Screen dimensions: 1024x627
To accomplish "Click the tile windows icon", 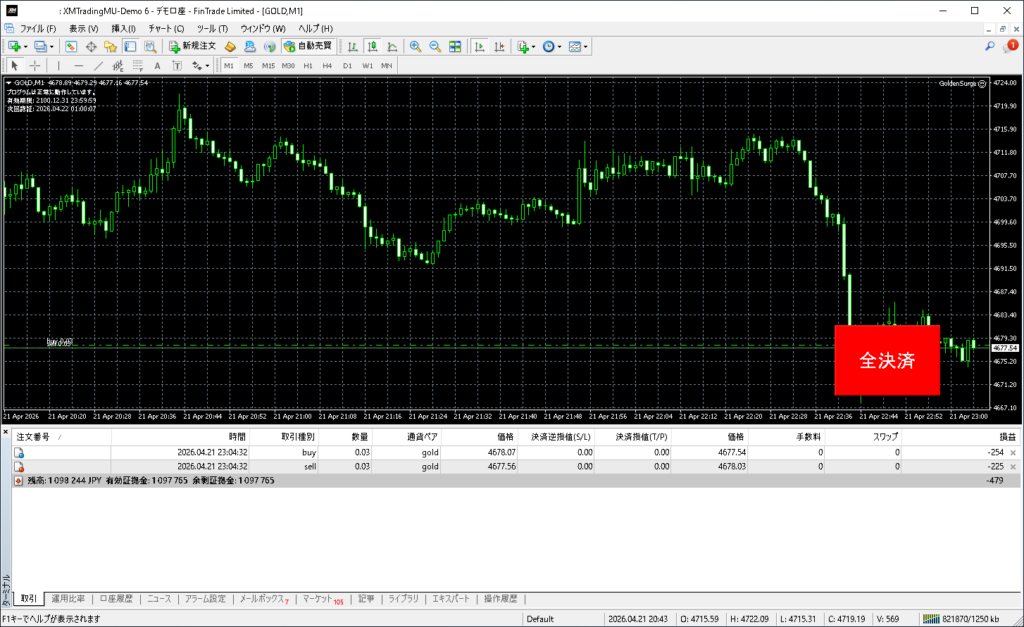I will (455, 46).
